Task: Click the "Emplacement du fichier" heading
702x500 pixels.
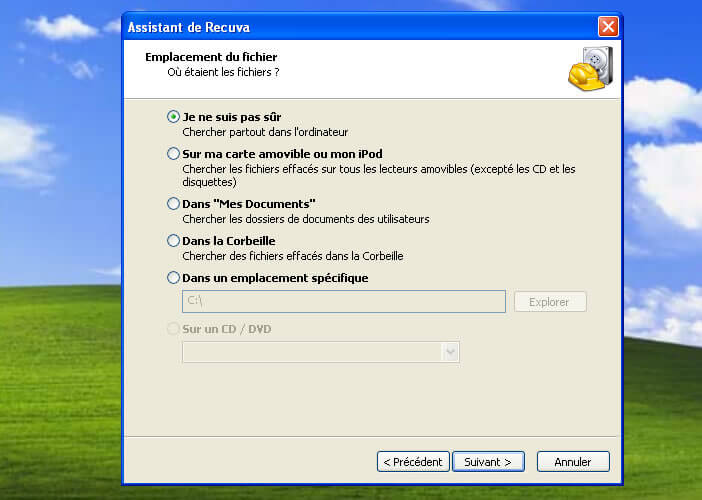Action: [x=211, y=57]
